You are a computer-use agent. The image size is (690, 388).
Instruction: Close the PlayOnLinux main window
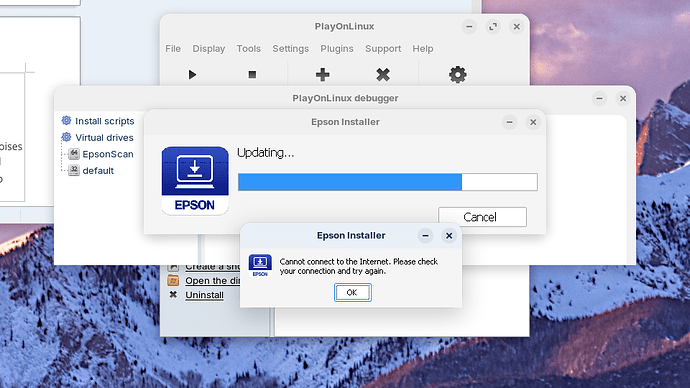click(517, 27)
